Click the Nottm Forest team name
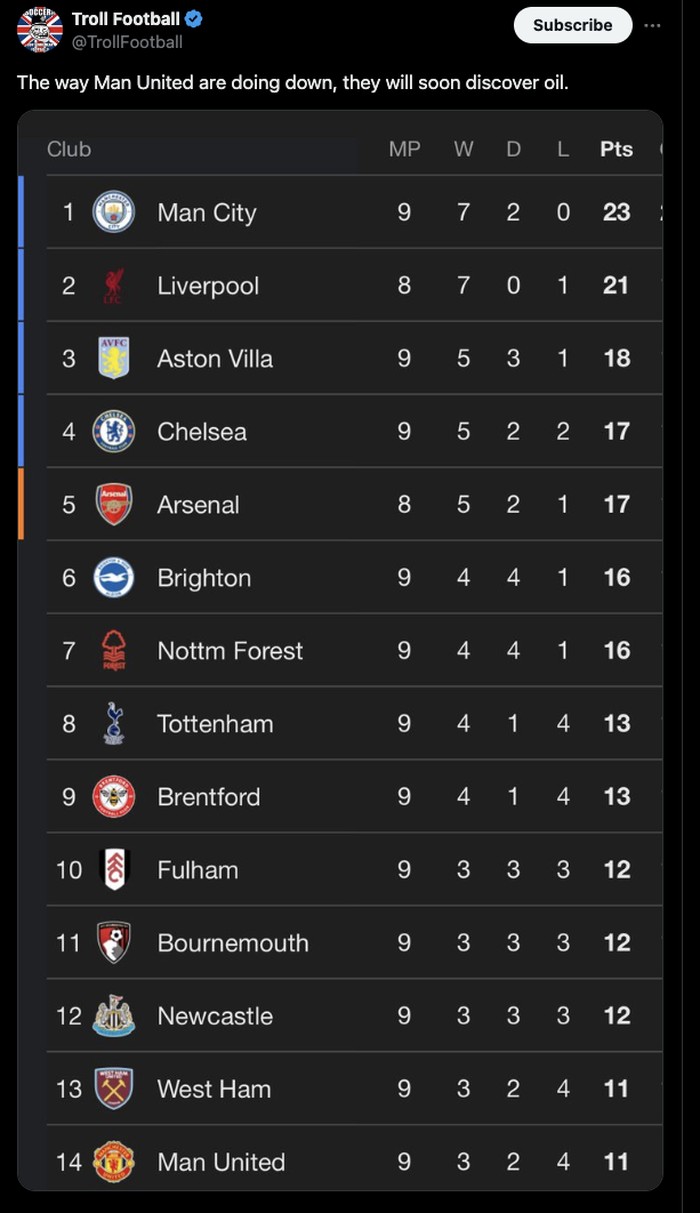The width and height of the screenshot is (700, 1213). [x=230, y=651]
